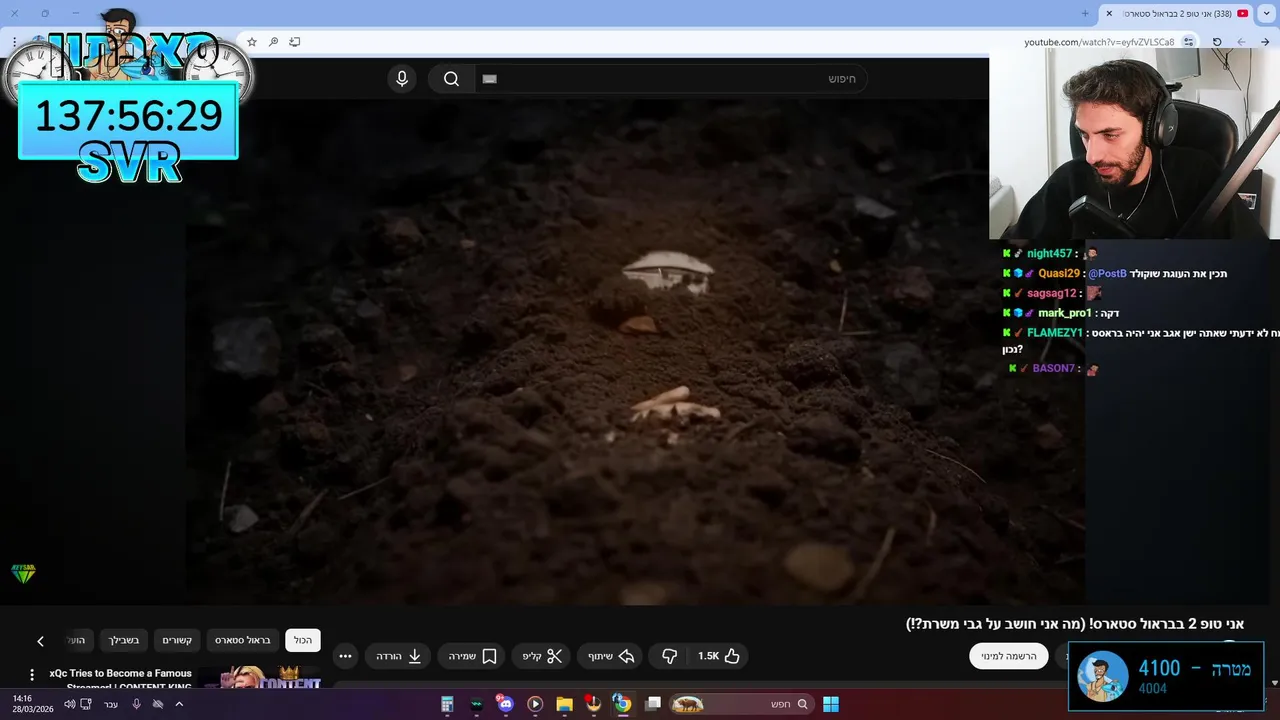1280x720 pixels.
Task: Click chat username BASON7
Action: pos(1054,369)
